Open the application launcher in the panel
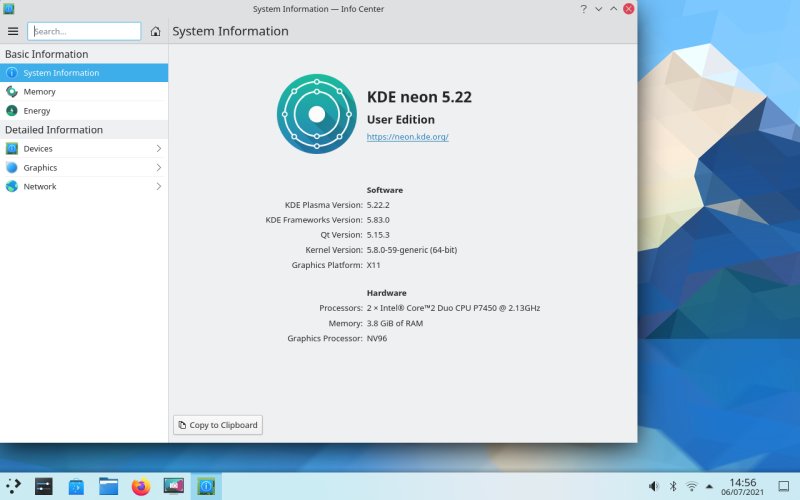The image size is (800, 500). [x=13, y=486]
